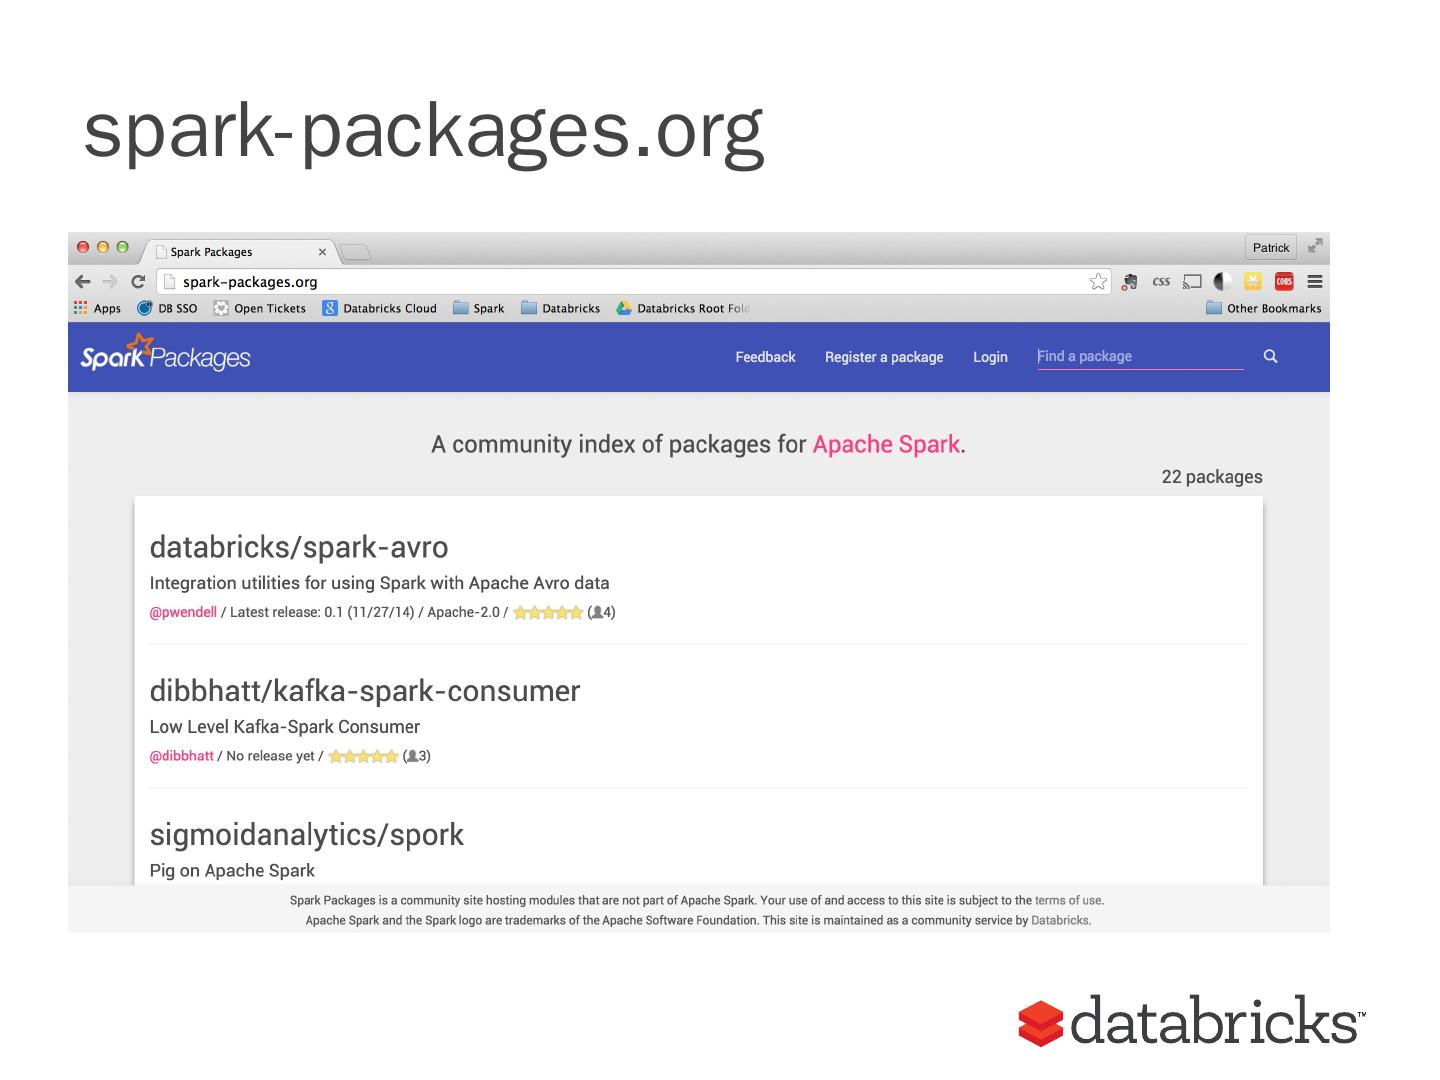Visit the @pwendell profile link

click(x=183, y=612)
